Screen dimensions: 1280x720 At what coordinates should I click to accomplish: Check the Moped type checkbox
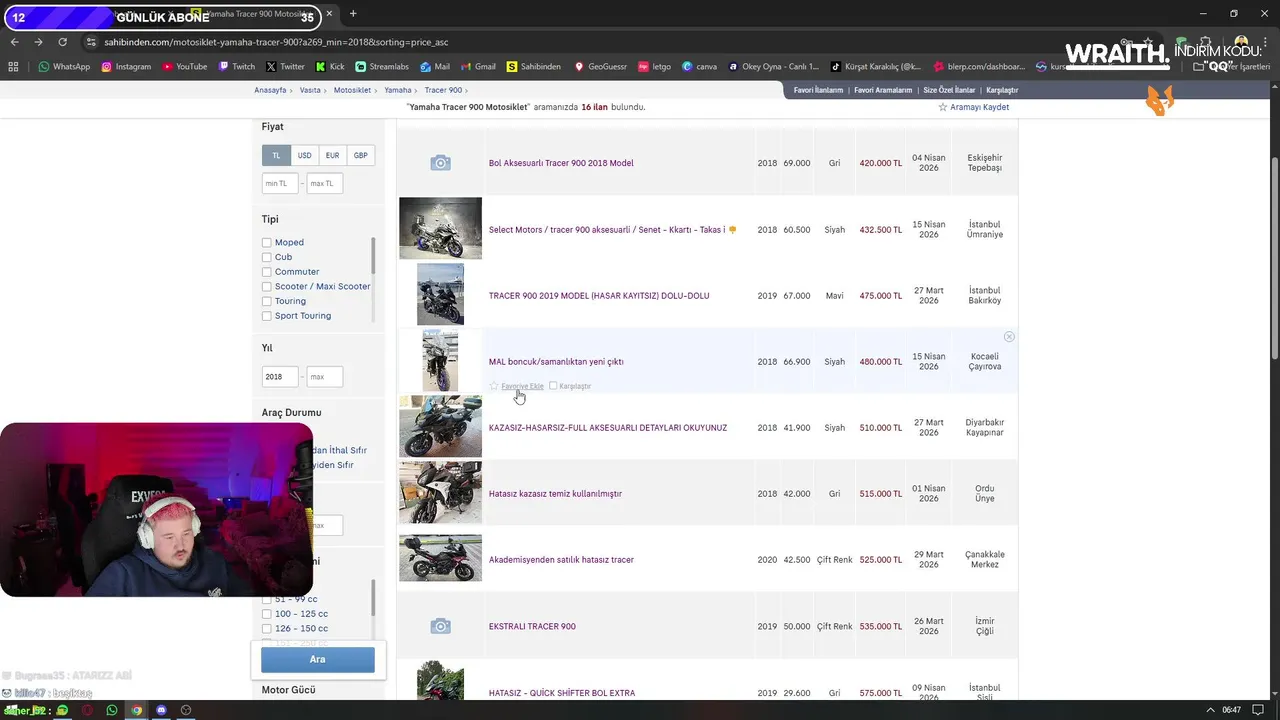267,243
